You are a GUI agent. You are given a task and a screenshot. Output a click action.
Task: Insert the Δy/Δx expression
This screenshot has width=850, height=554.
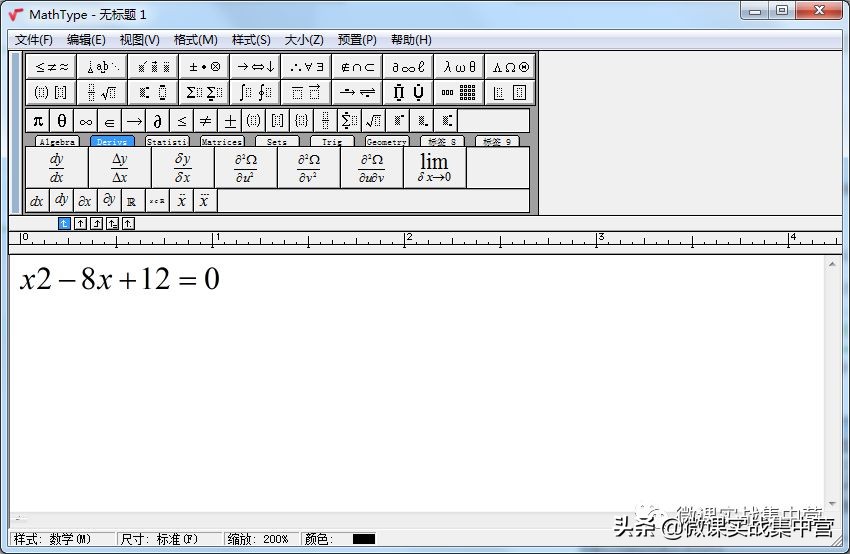pyautogui.click(x=119, y=168)
